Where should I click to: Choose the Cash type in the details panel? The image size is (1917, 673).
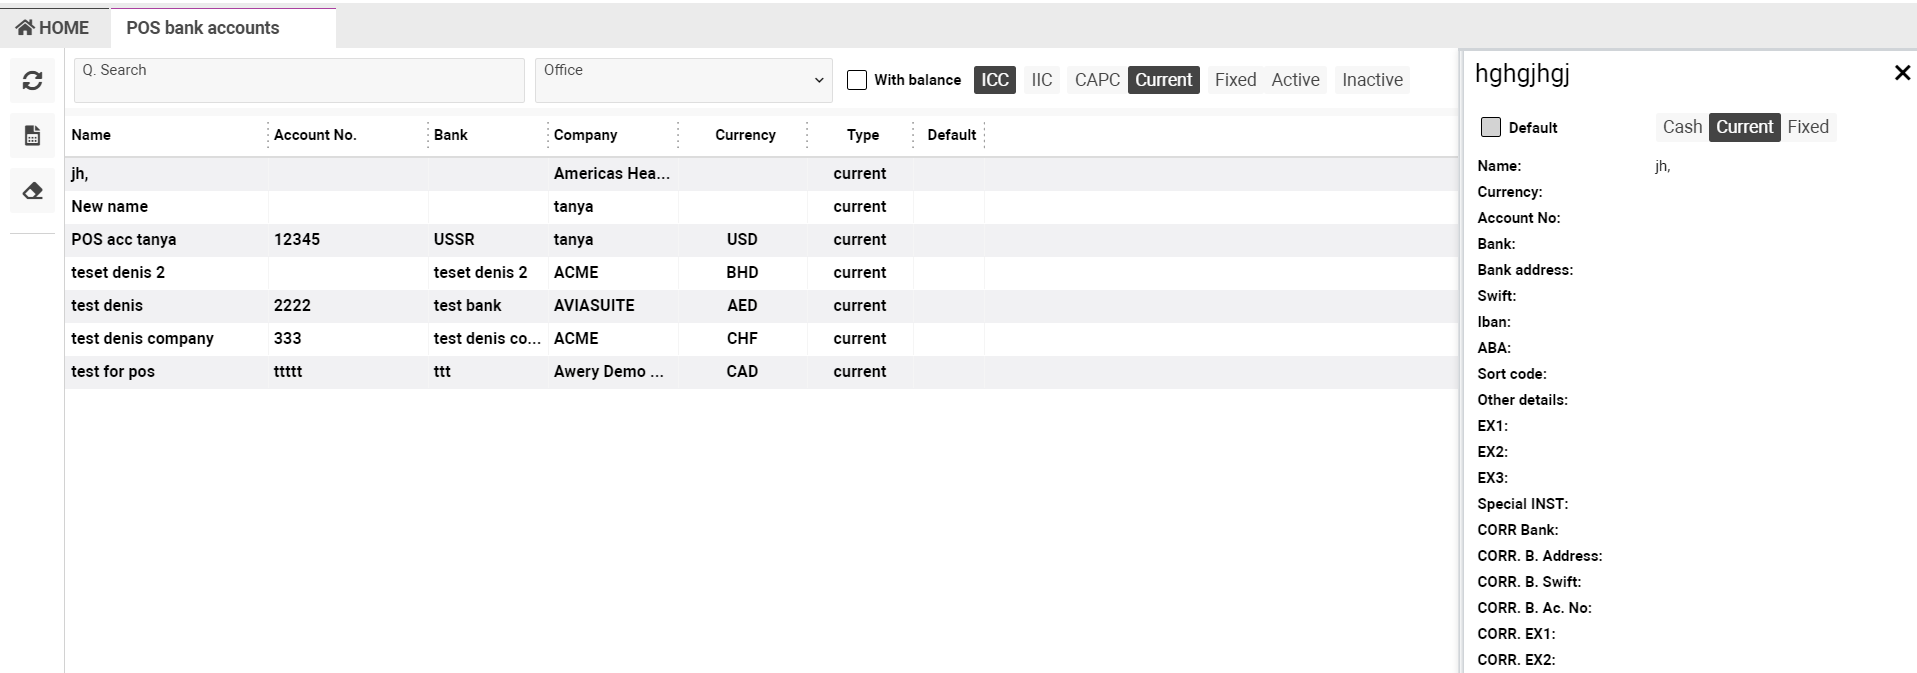[x=1681, y=127]
